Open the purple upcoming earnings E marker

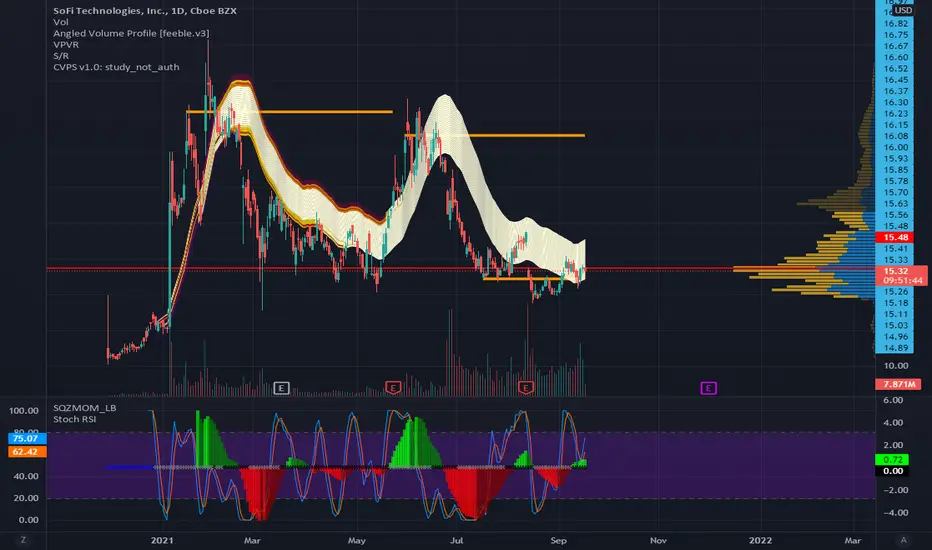click(x=708, y=388)
